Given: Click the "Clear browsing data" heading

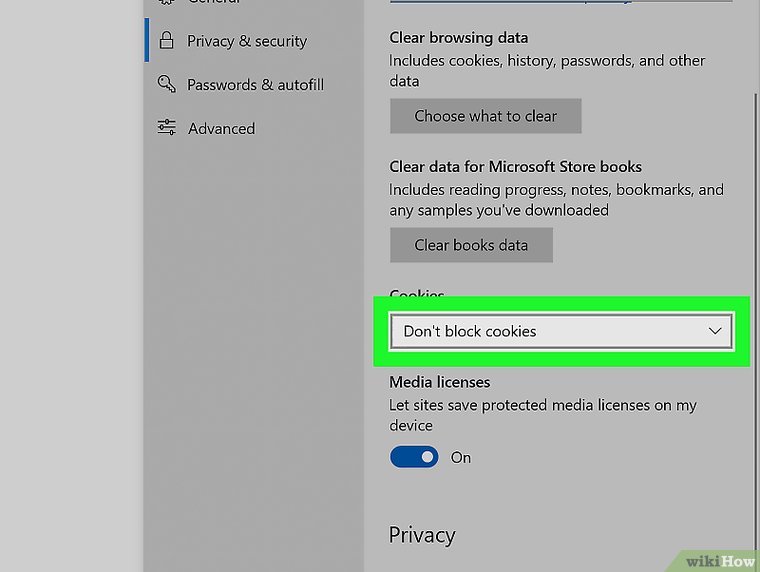Looking at the screenshot, I should 458,38.
